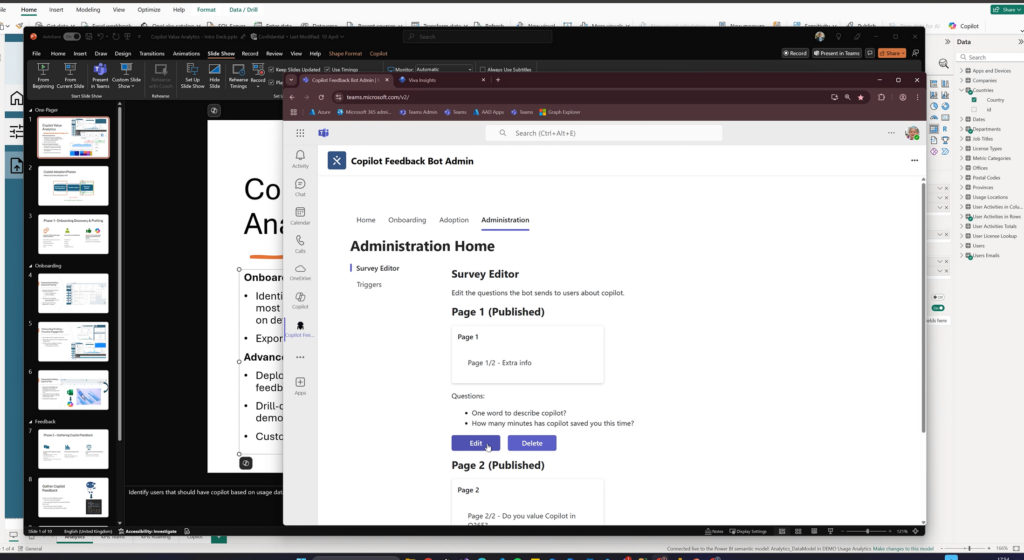Open the Animations ribbon tab in PowerPoint
Image resolution: width=1024 pixels, height=560 pixels.
point(186,54)
